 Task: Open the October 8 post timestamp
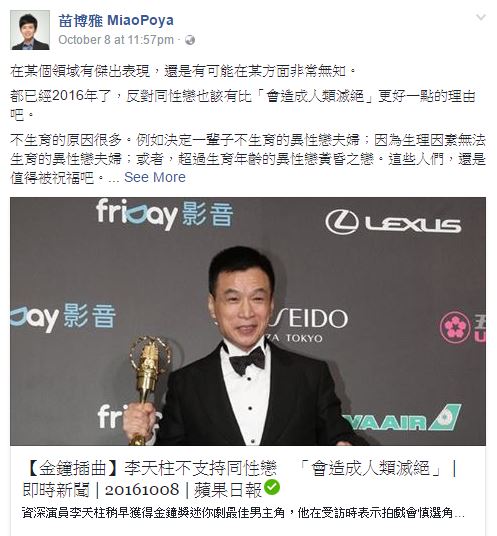tap(116, 40)
